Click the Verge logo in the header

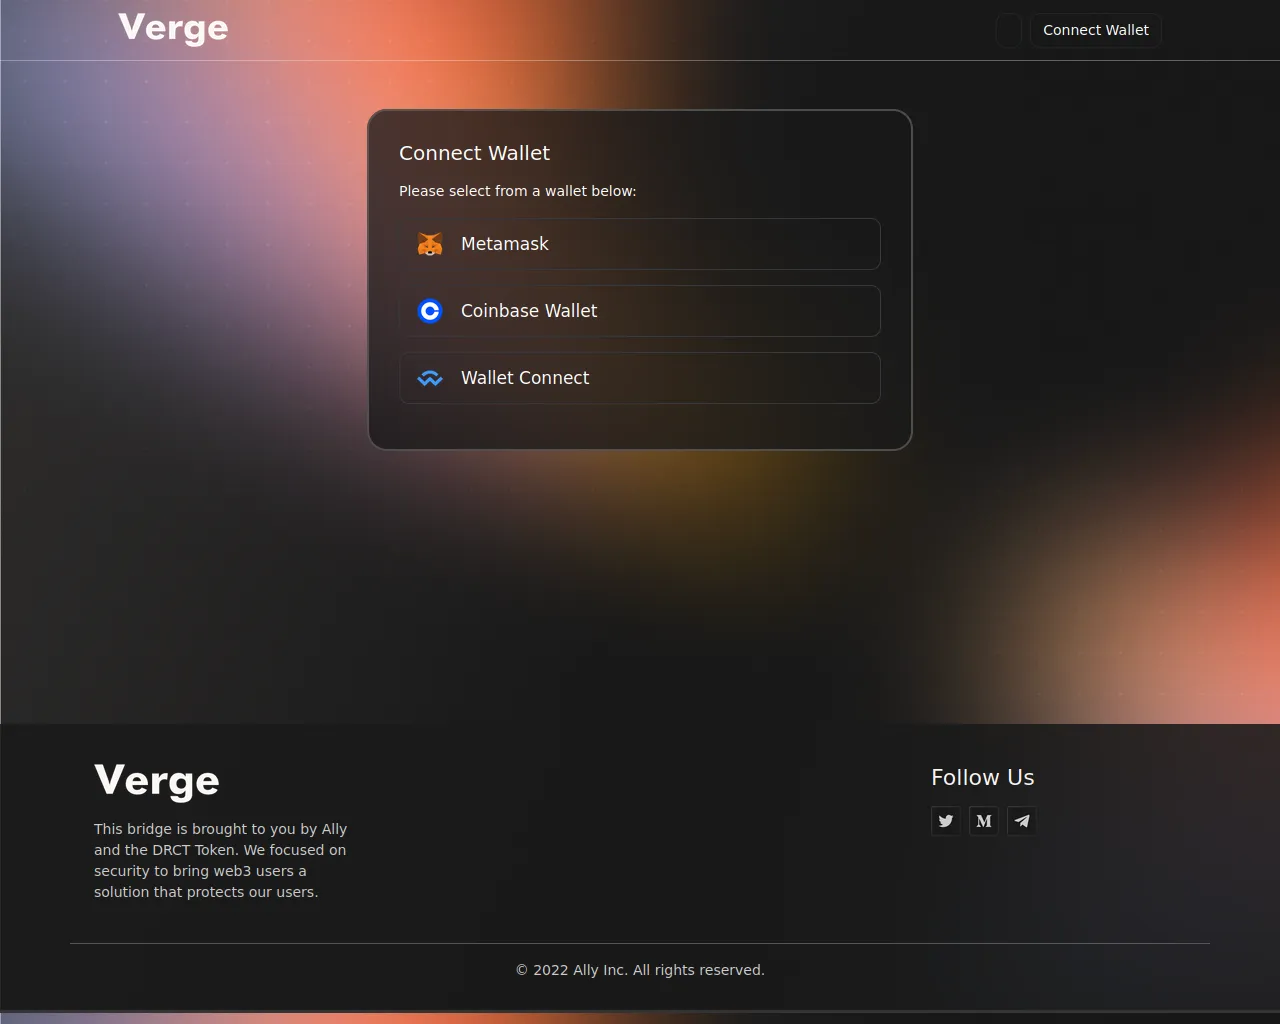(173, 28)
